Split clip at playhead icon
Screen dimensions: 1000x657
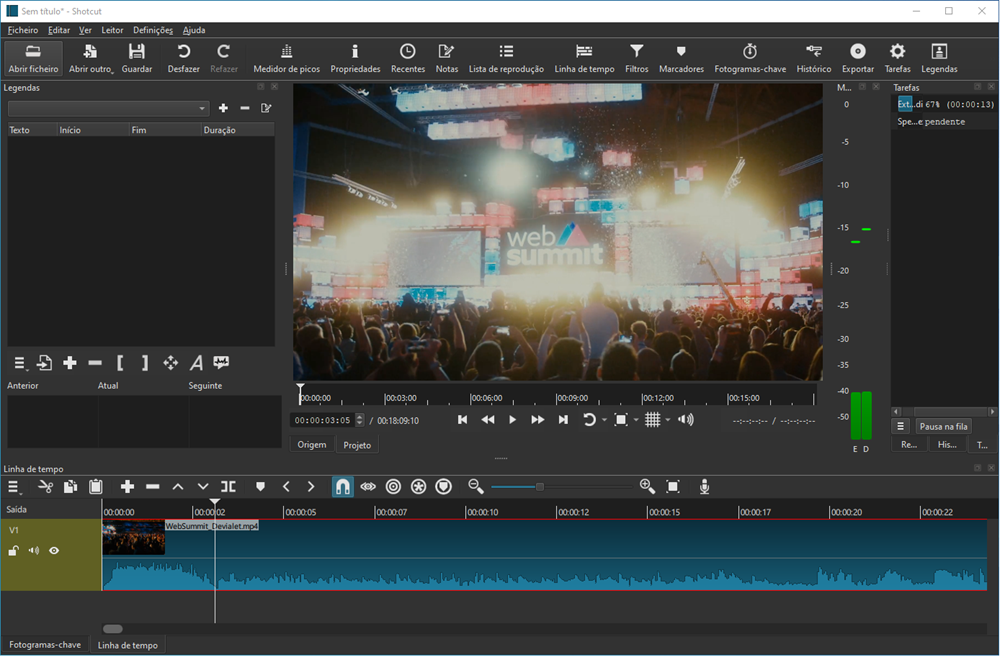[x=228, y=487]
